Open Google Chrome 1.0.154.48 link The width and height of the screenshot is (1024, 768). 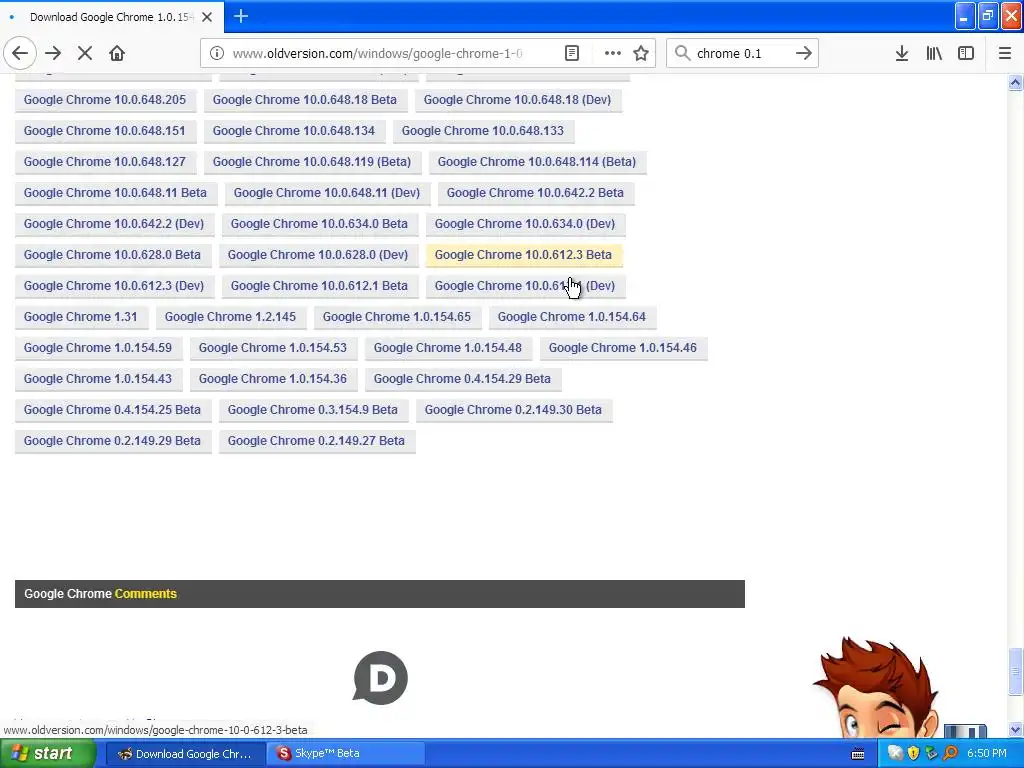pos(448,348)
